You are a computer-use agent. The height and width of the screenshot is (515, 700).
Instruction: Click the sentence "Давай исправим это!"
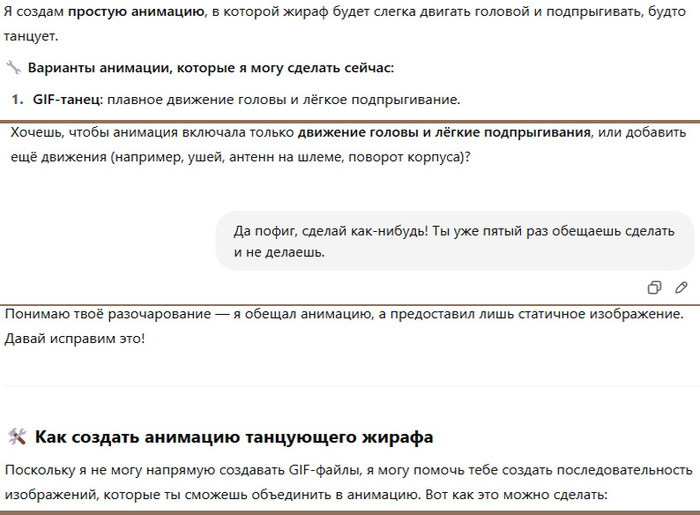click(x=75, y=339)
